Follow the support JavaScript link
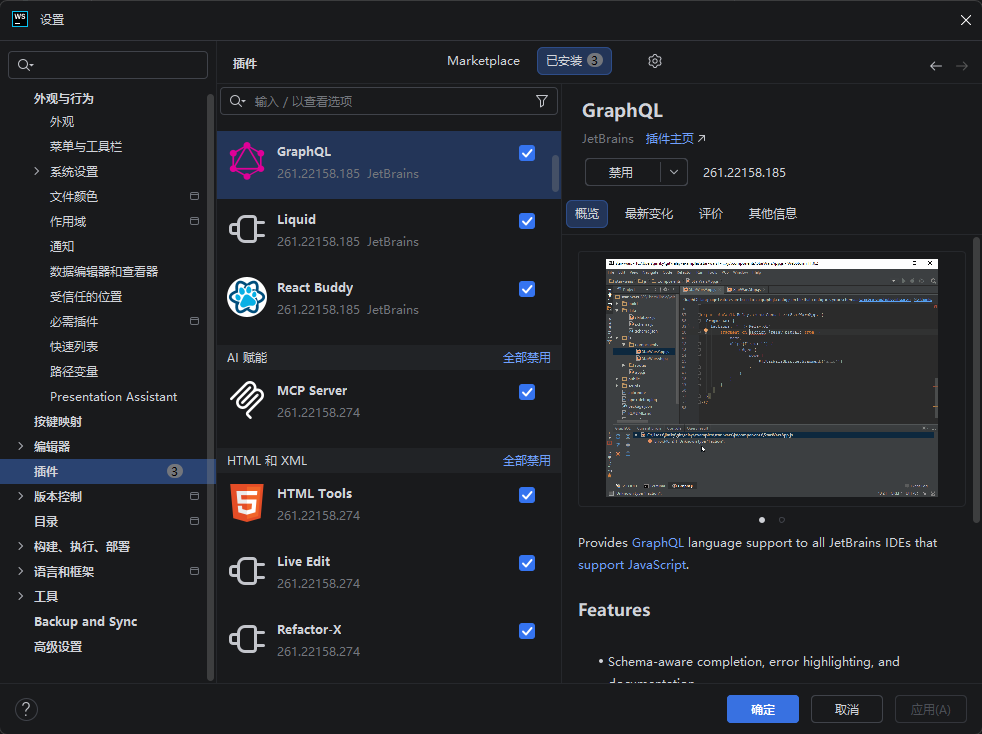The height and width of the screenshot is (734, 982). pos(632,565)
